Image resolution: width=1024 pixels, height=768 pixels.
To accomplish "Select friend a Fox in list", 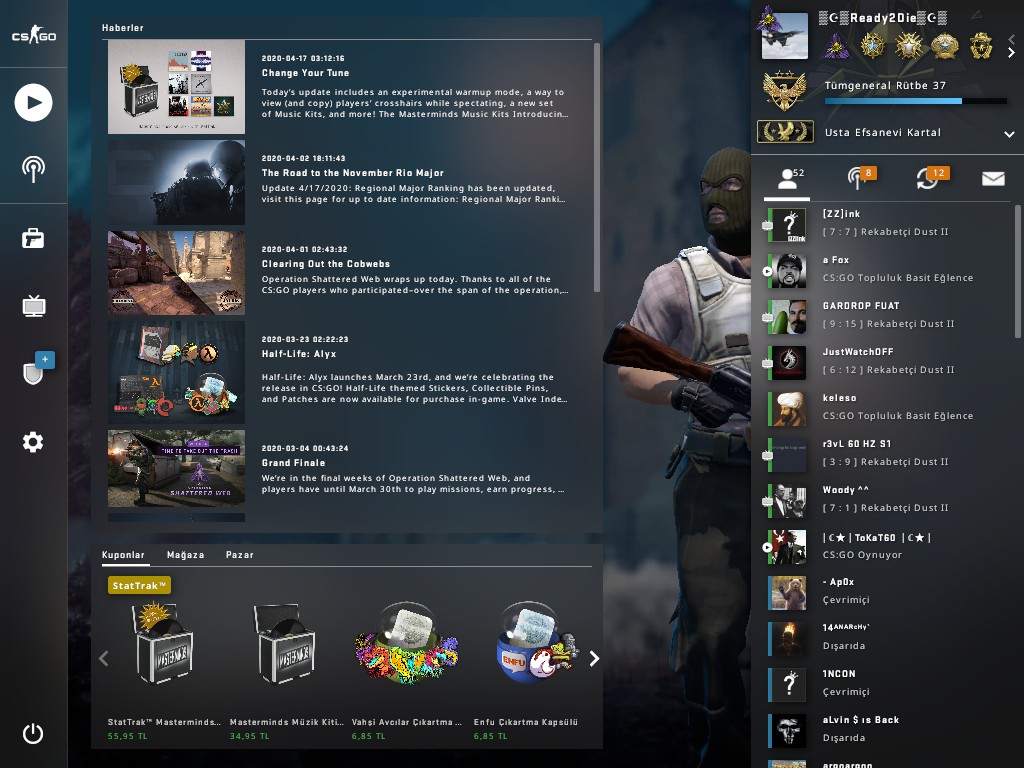I will [888, 269].
